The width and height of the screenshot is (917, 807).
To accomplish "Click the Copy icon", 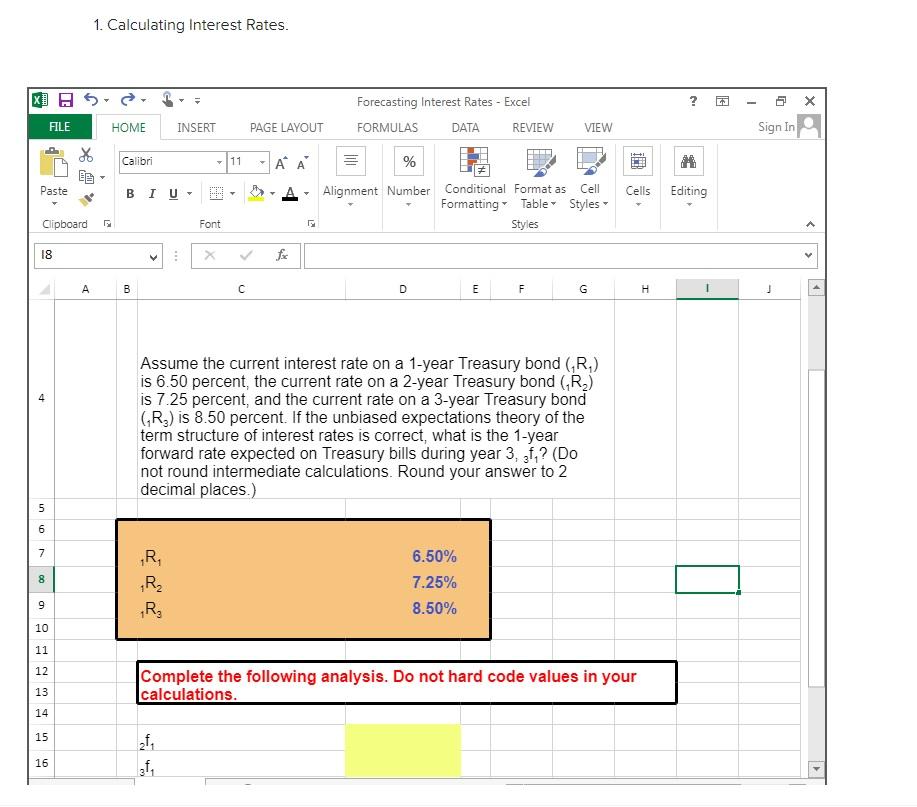I will coord(87,177).
